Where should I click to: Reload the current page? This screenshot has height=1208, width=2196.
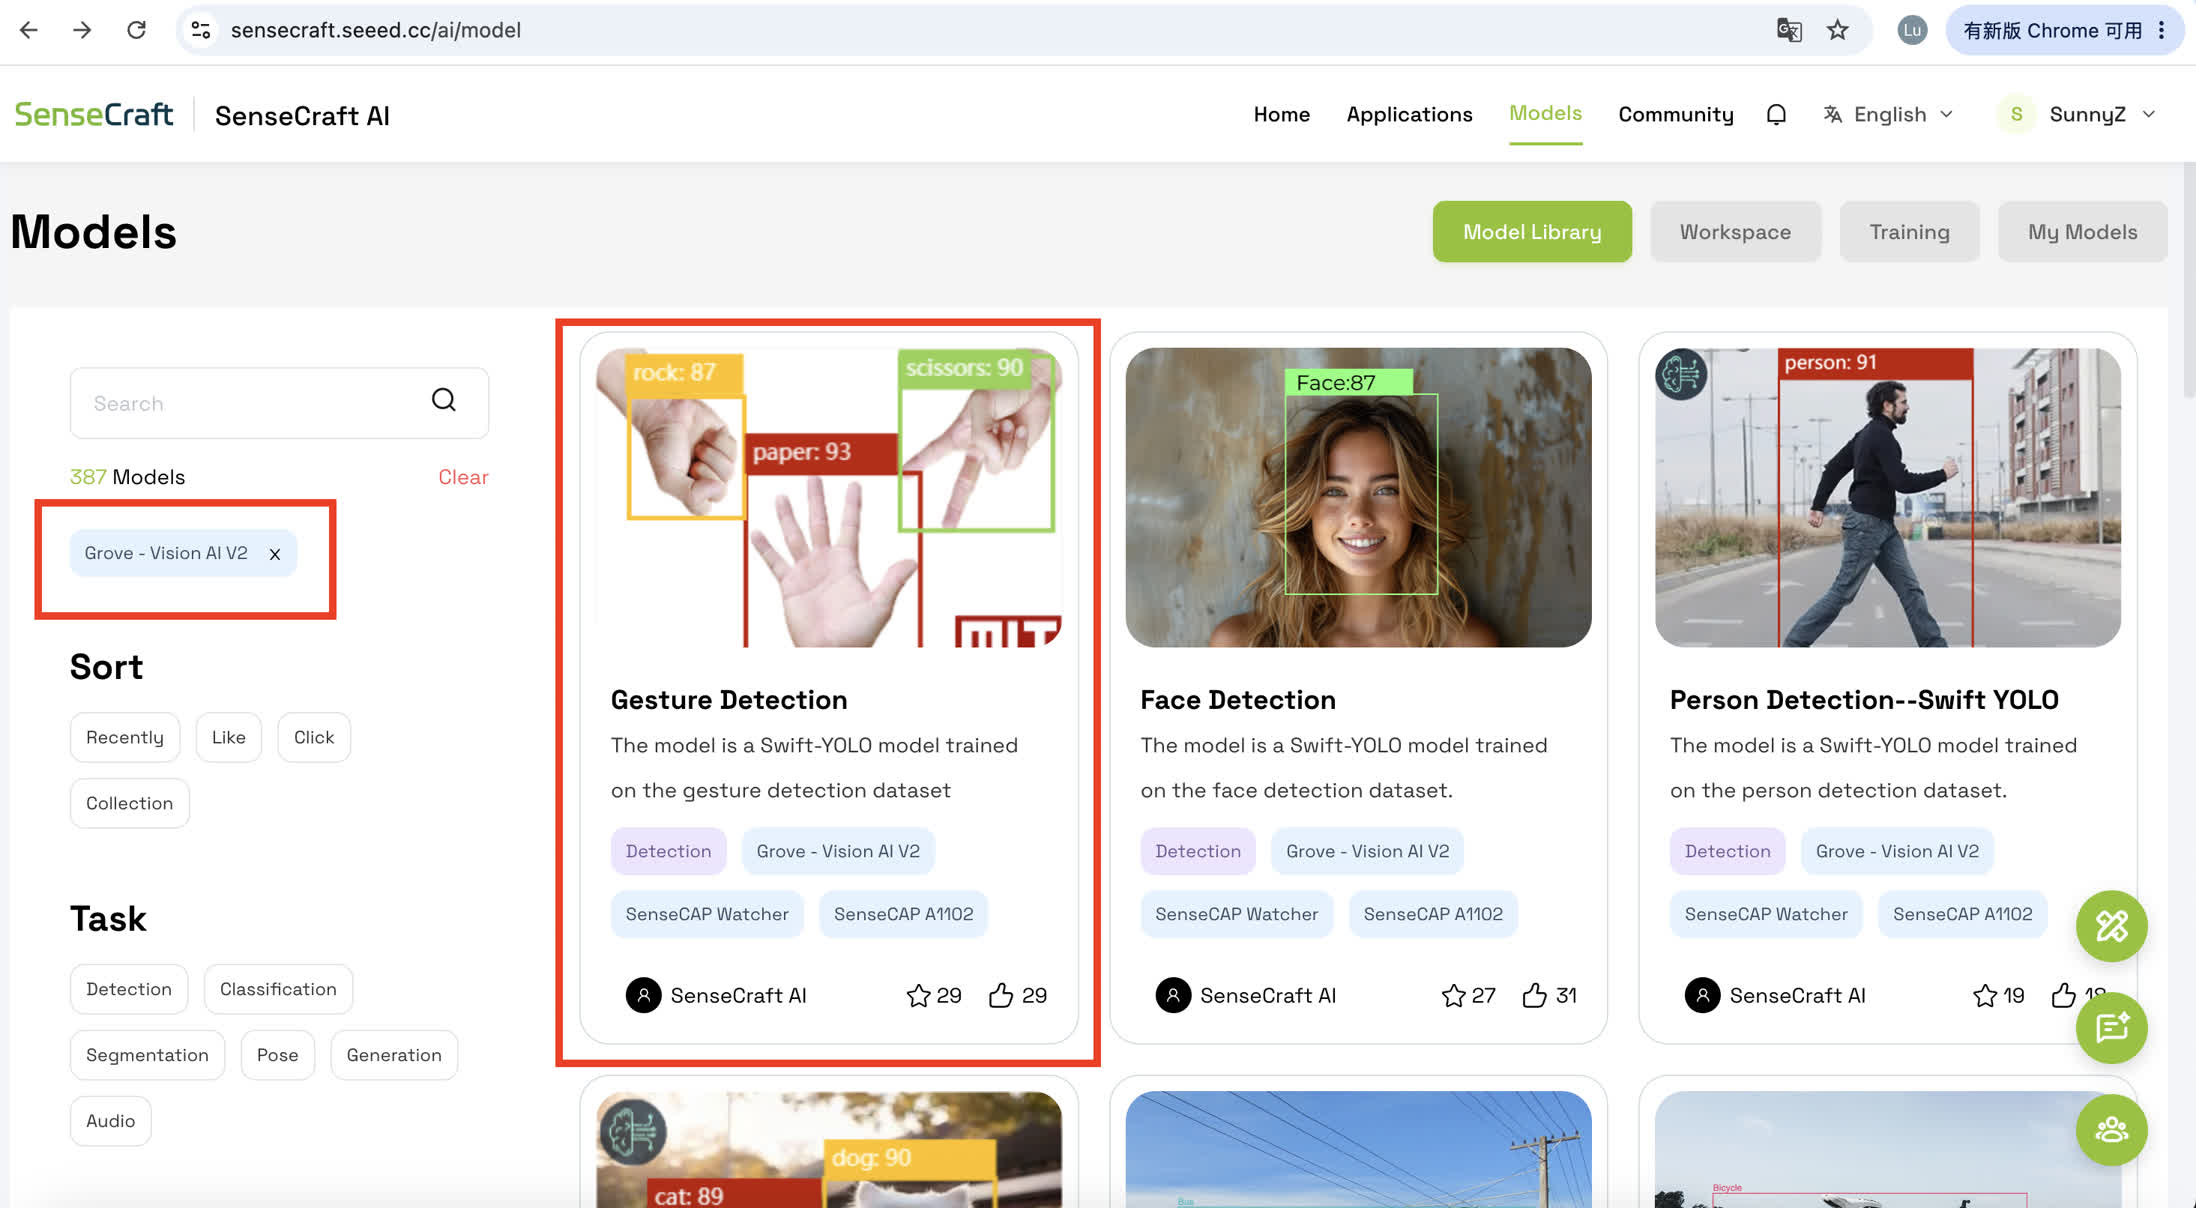pos(137,30)
